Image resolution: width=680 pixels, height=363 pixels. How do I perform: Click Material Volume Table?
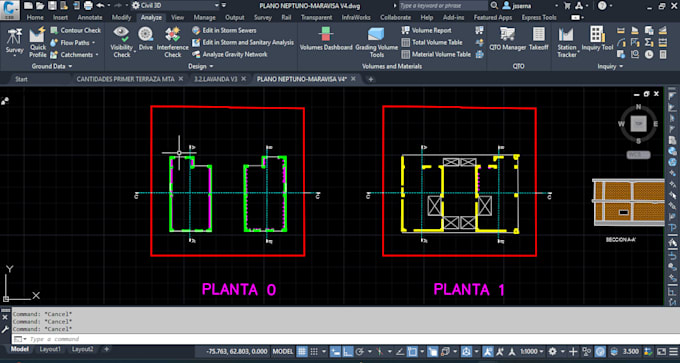pyautogui.click(x=436, y=55)
